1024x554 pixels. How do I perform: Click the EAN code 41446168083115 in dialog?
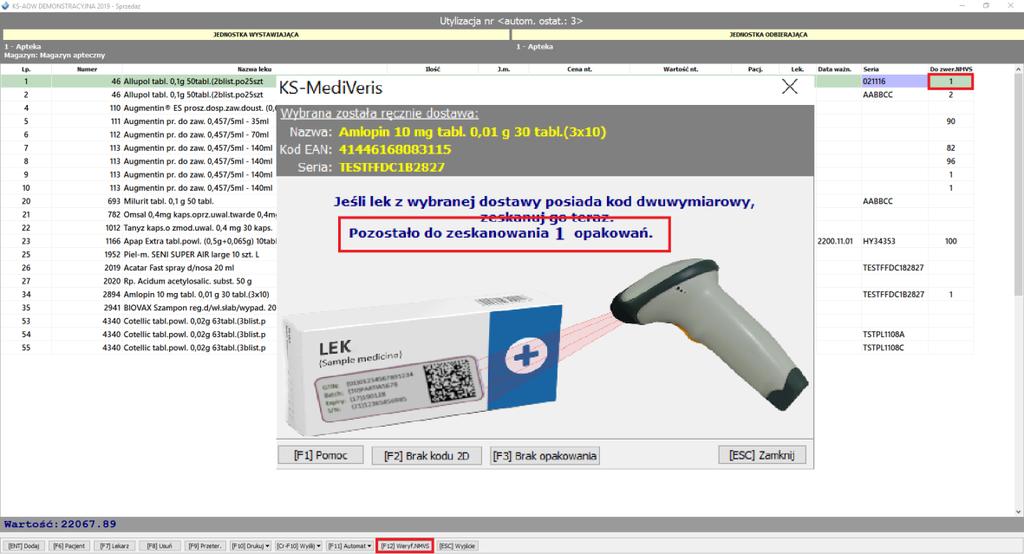pos(395,149)
